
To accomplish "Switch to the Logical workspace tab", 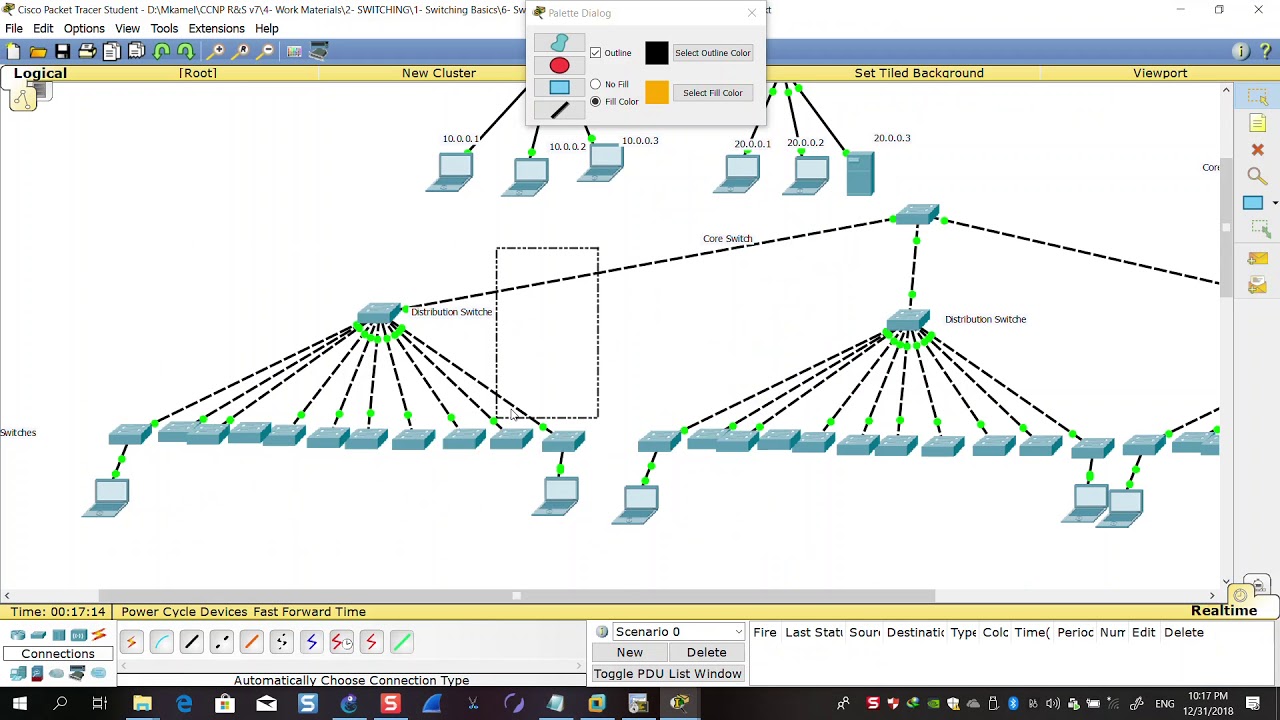I will pyautogui.click(x=40, y=73).
